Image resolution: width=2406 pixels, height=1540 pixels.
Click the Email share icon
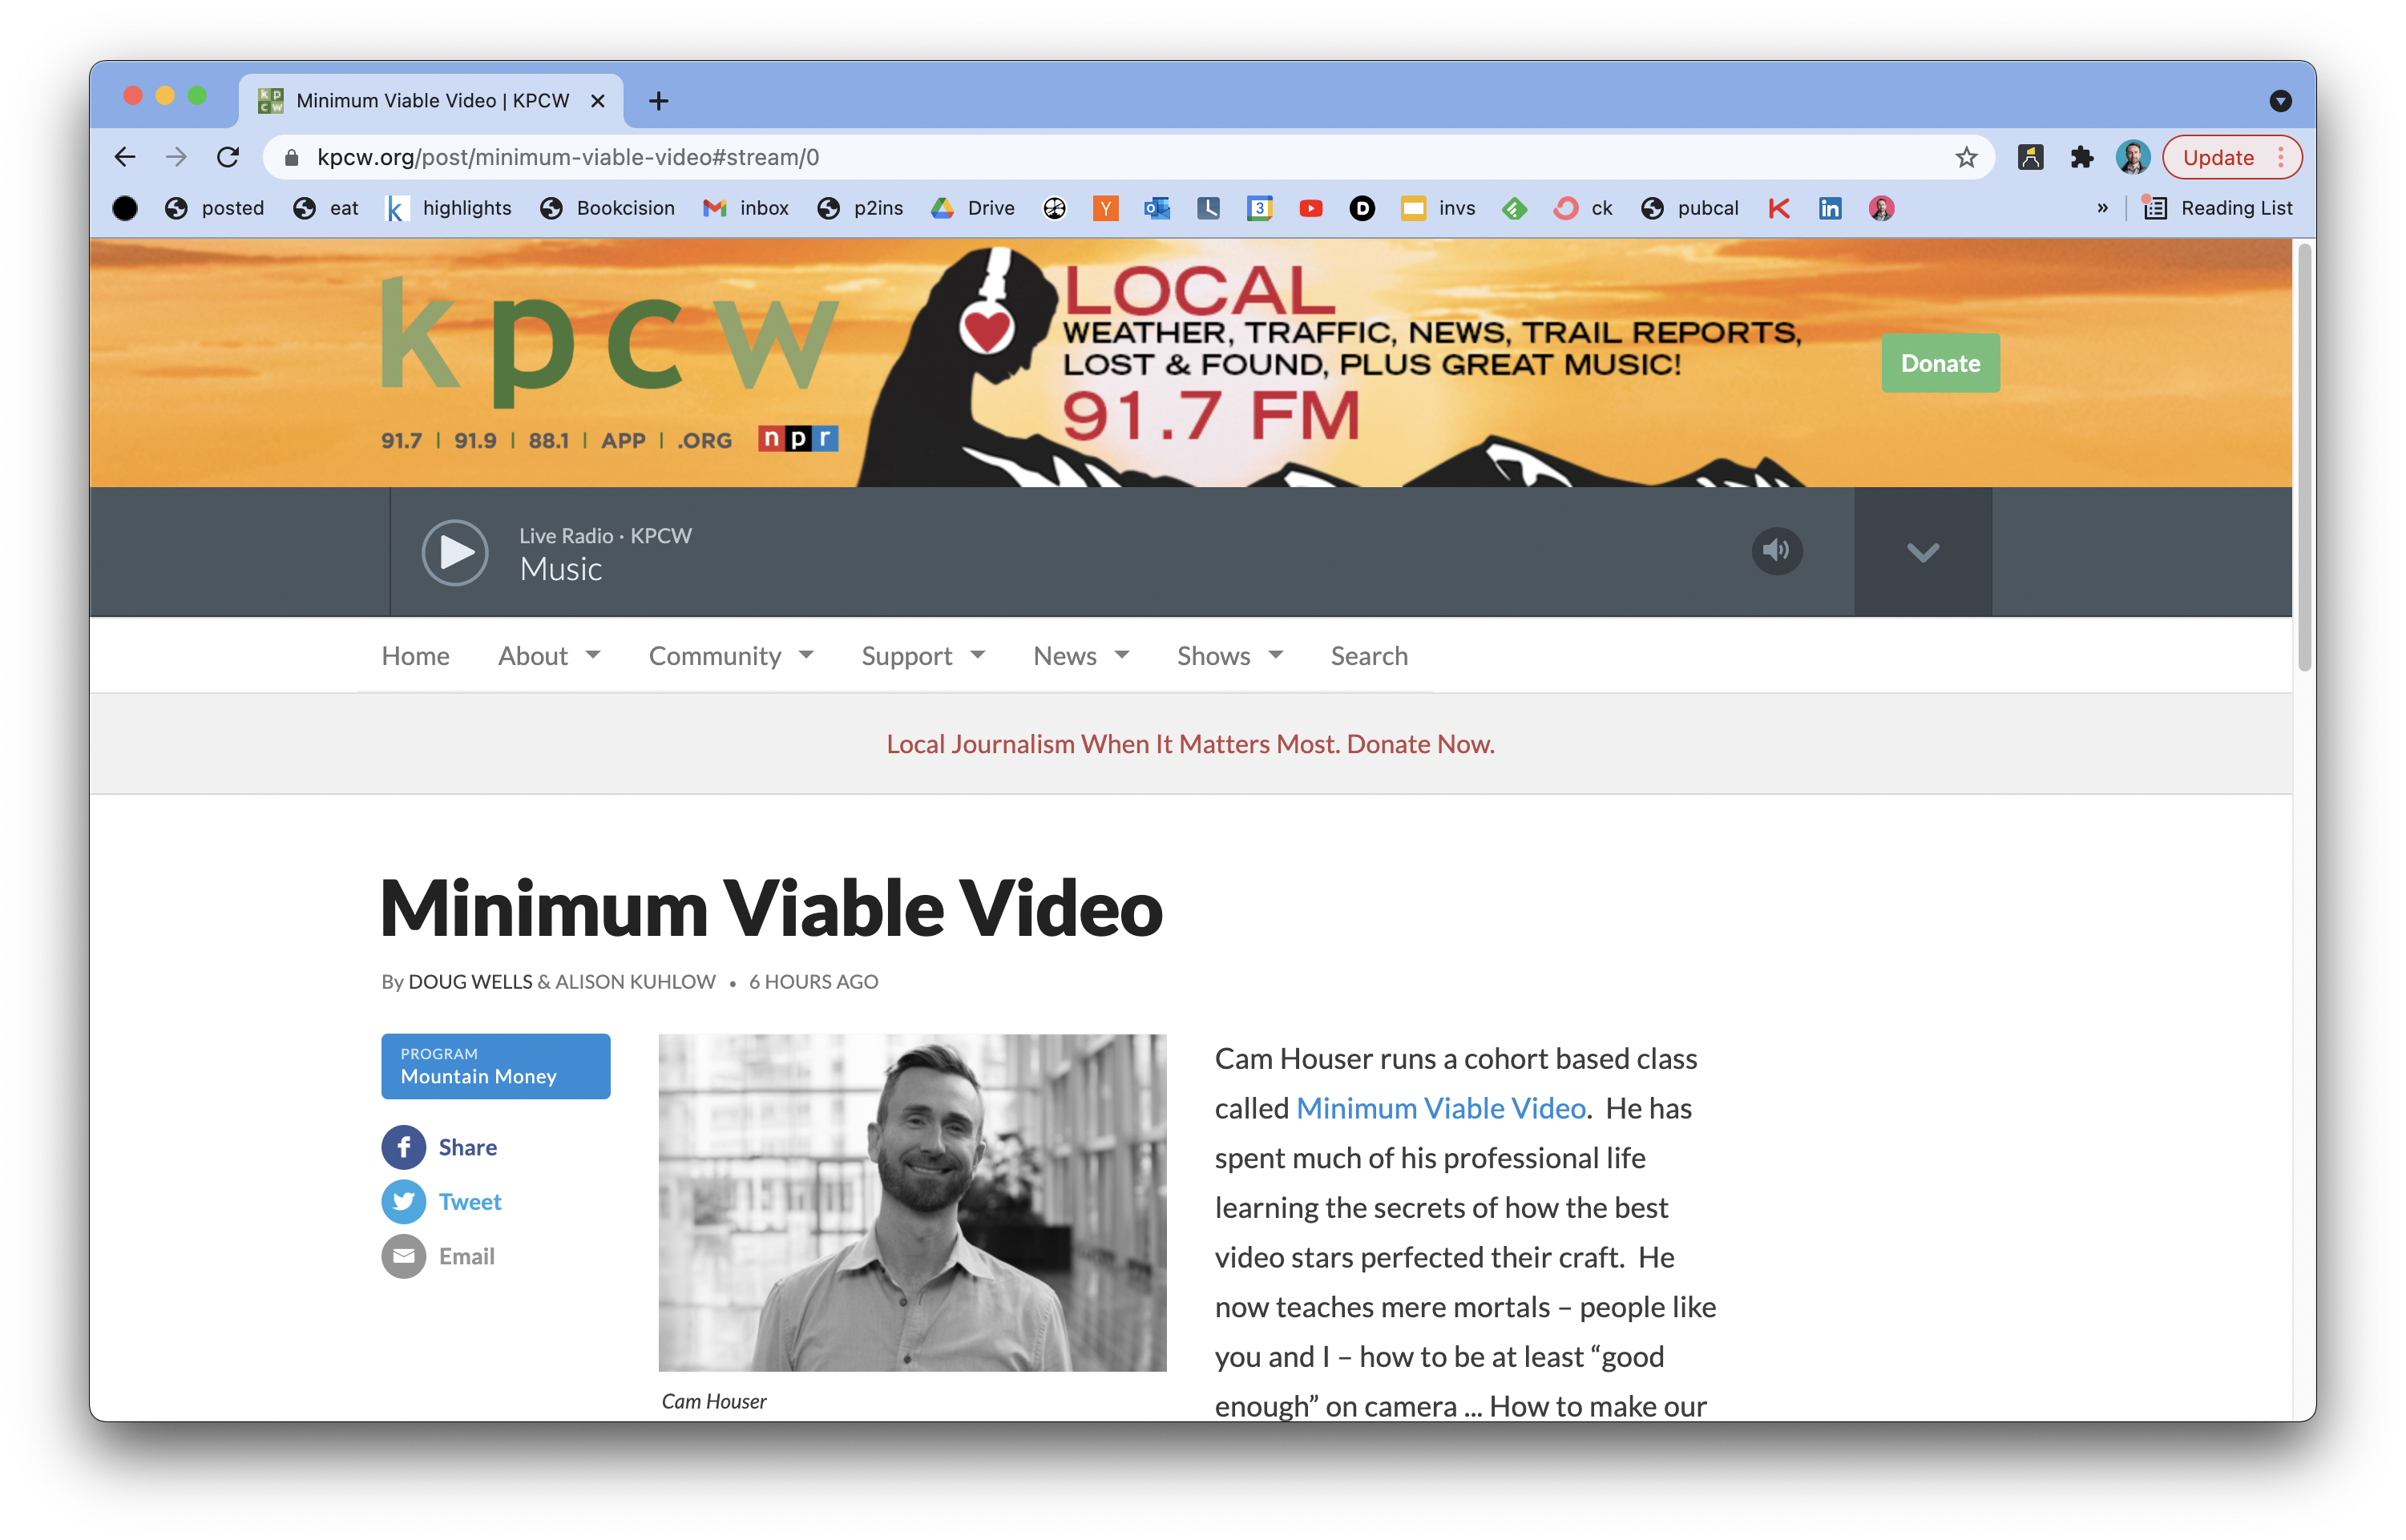405,1254
